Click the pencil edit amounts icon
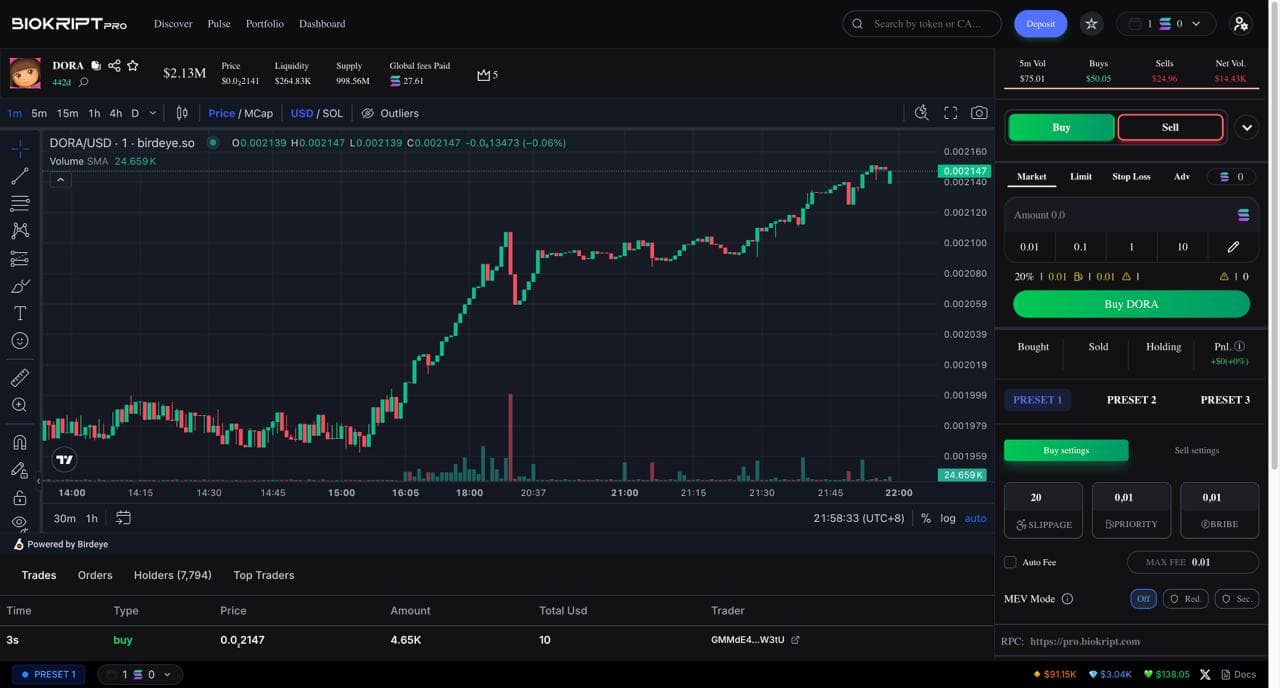The width and height of the screenshot is (1280, 688). pos(1233,247)
